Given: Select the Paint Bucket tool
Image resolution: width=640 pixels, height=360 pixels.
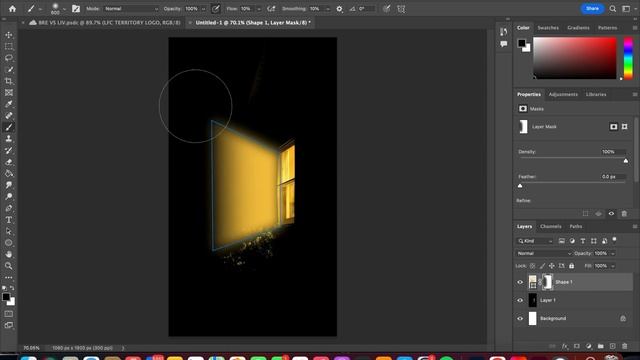Looking at the screenshot, I should 9,173.
